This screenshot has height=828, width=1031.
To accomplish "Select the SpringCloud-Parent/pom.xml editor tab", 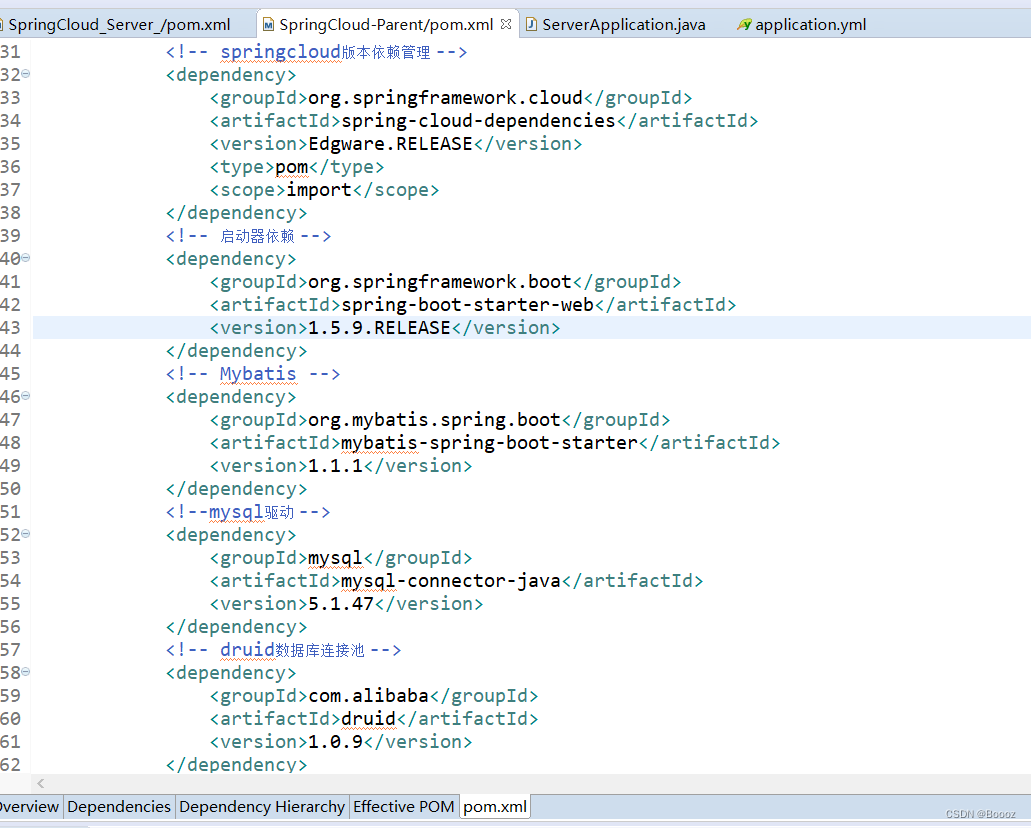I will 386,25.
